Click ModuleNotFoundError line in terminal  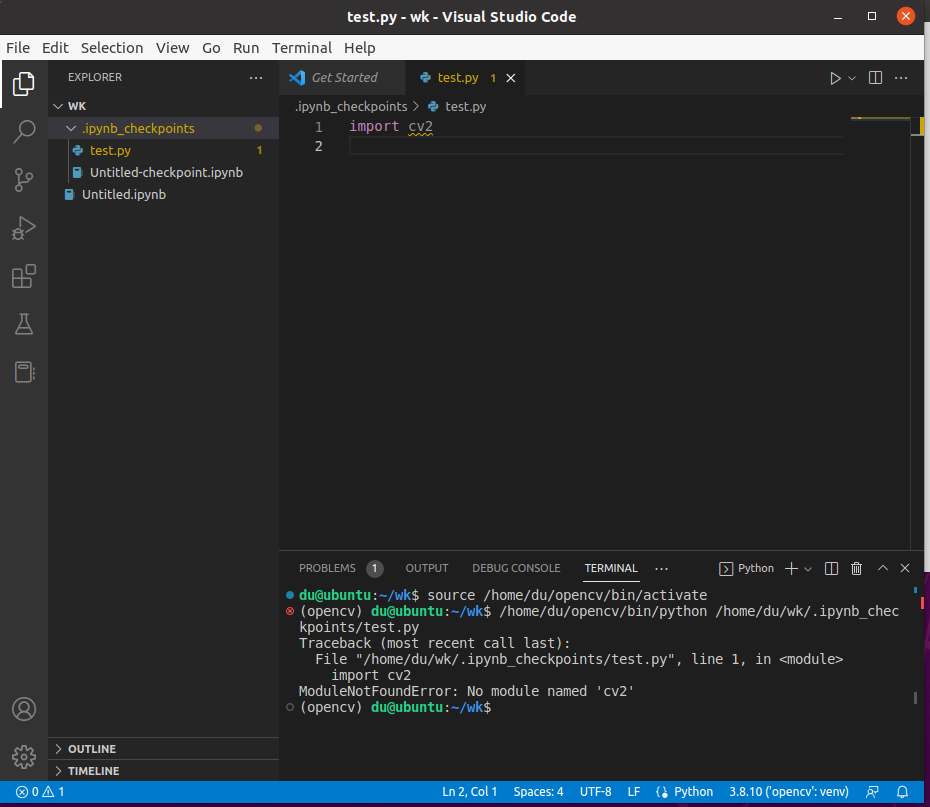466,691
